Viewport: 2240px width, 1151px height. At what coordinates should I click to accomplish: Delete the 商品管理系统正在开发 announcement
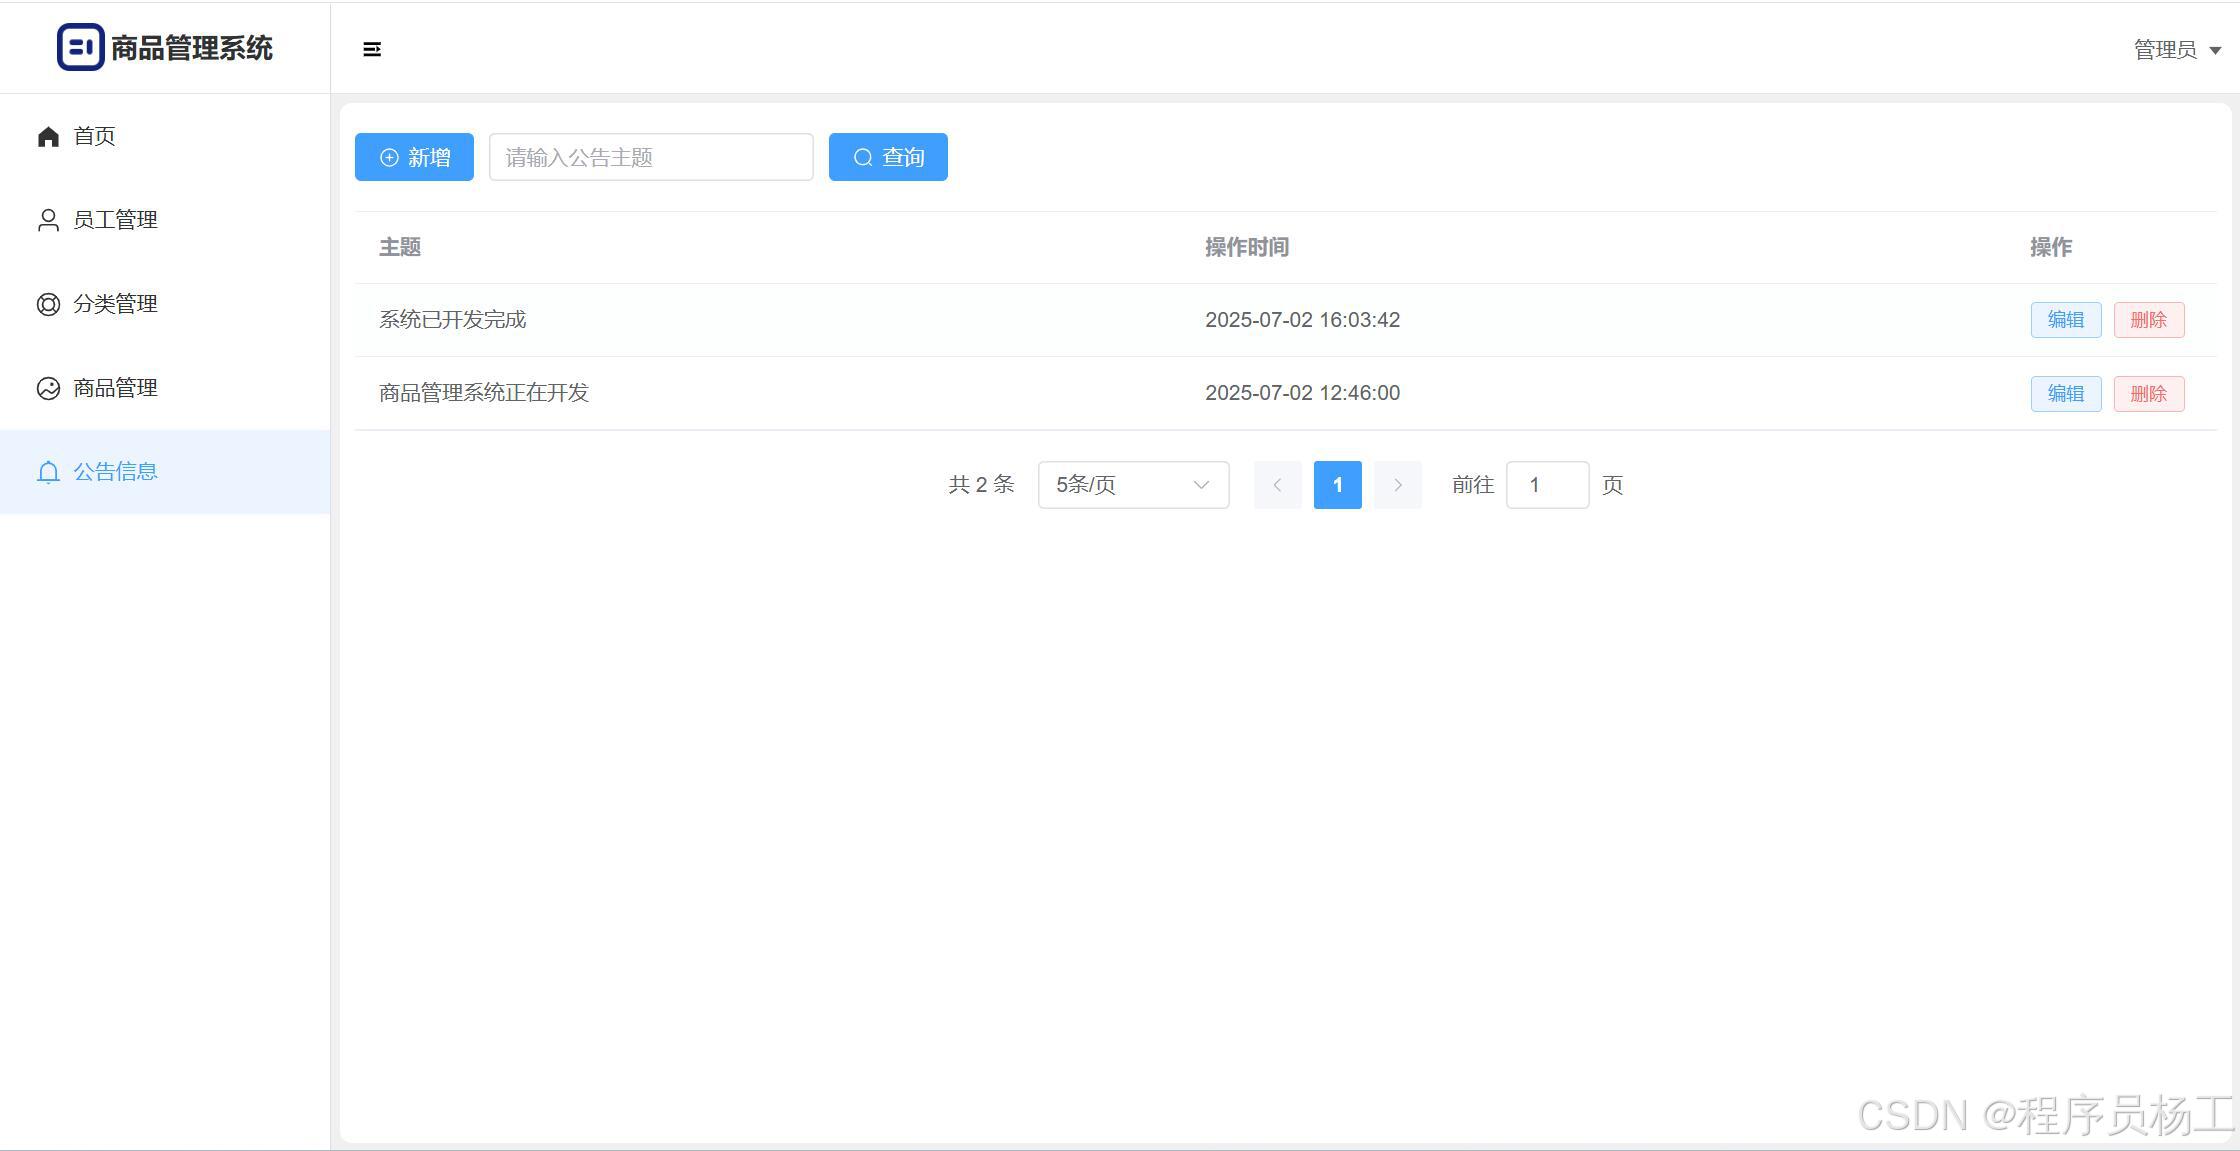pyautogui.click(x=2148, y=394)
